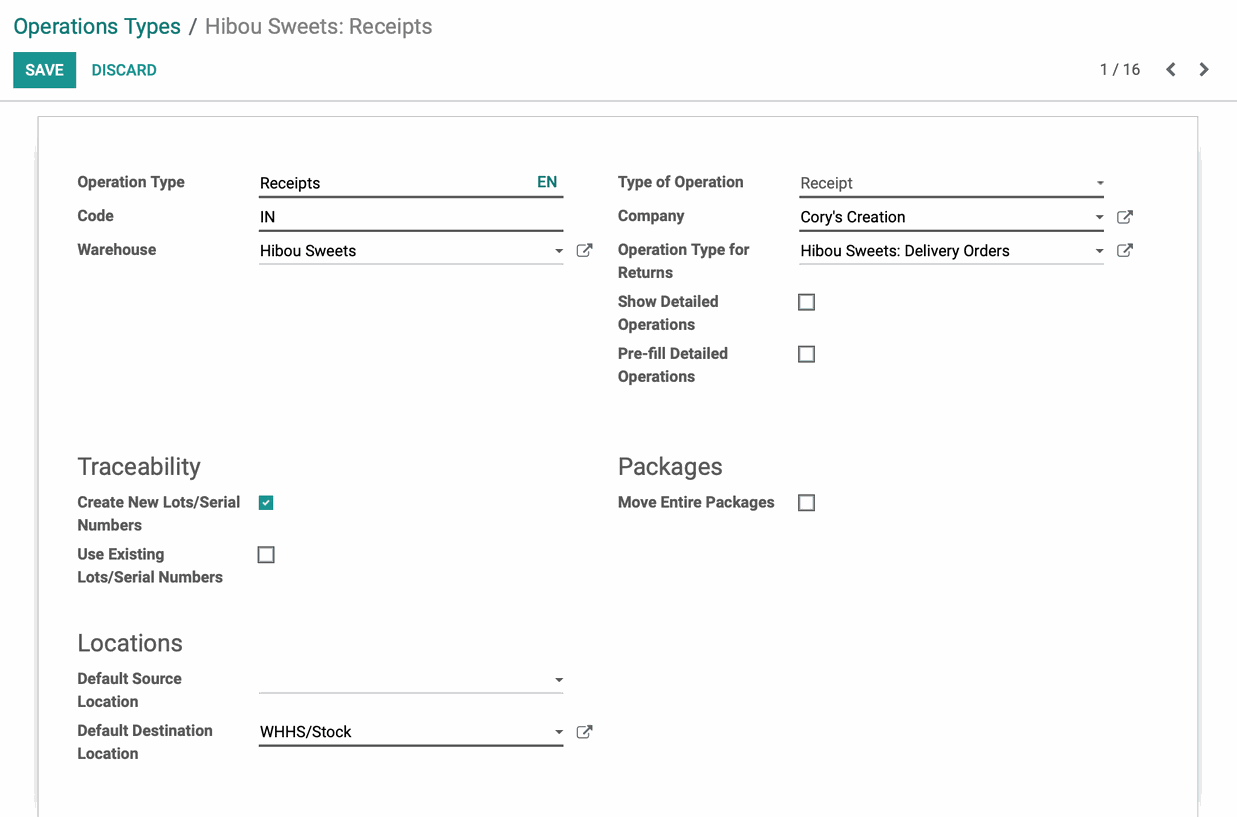Expand Operation Type for Returns dropdown
1237x817 pixels.
point(1100,251)
